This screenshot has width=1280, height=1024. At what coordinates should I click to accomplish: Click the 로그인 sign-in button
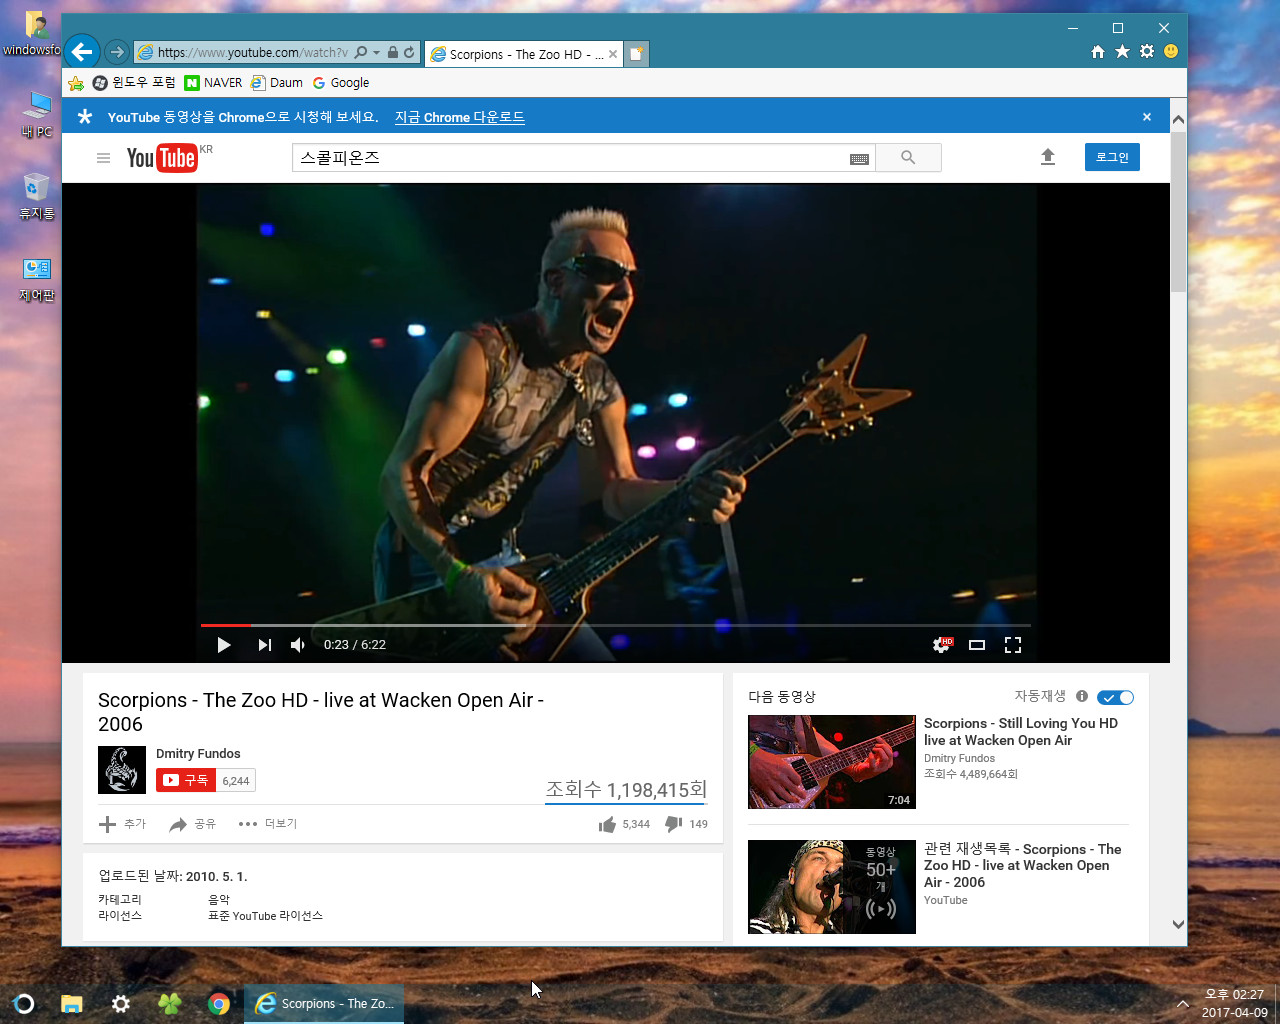(x=1112, y=157)
